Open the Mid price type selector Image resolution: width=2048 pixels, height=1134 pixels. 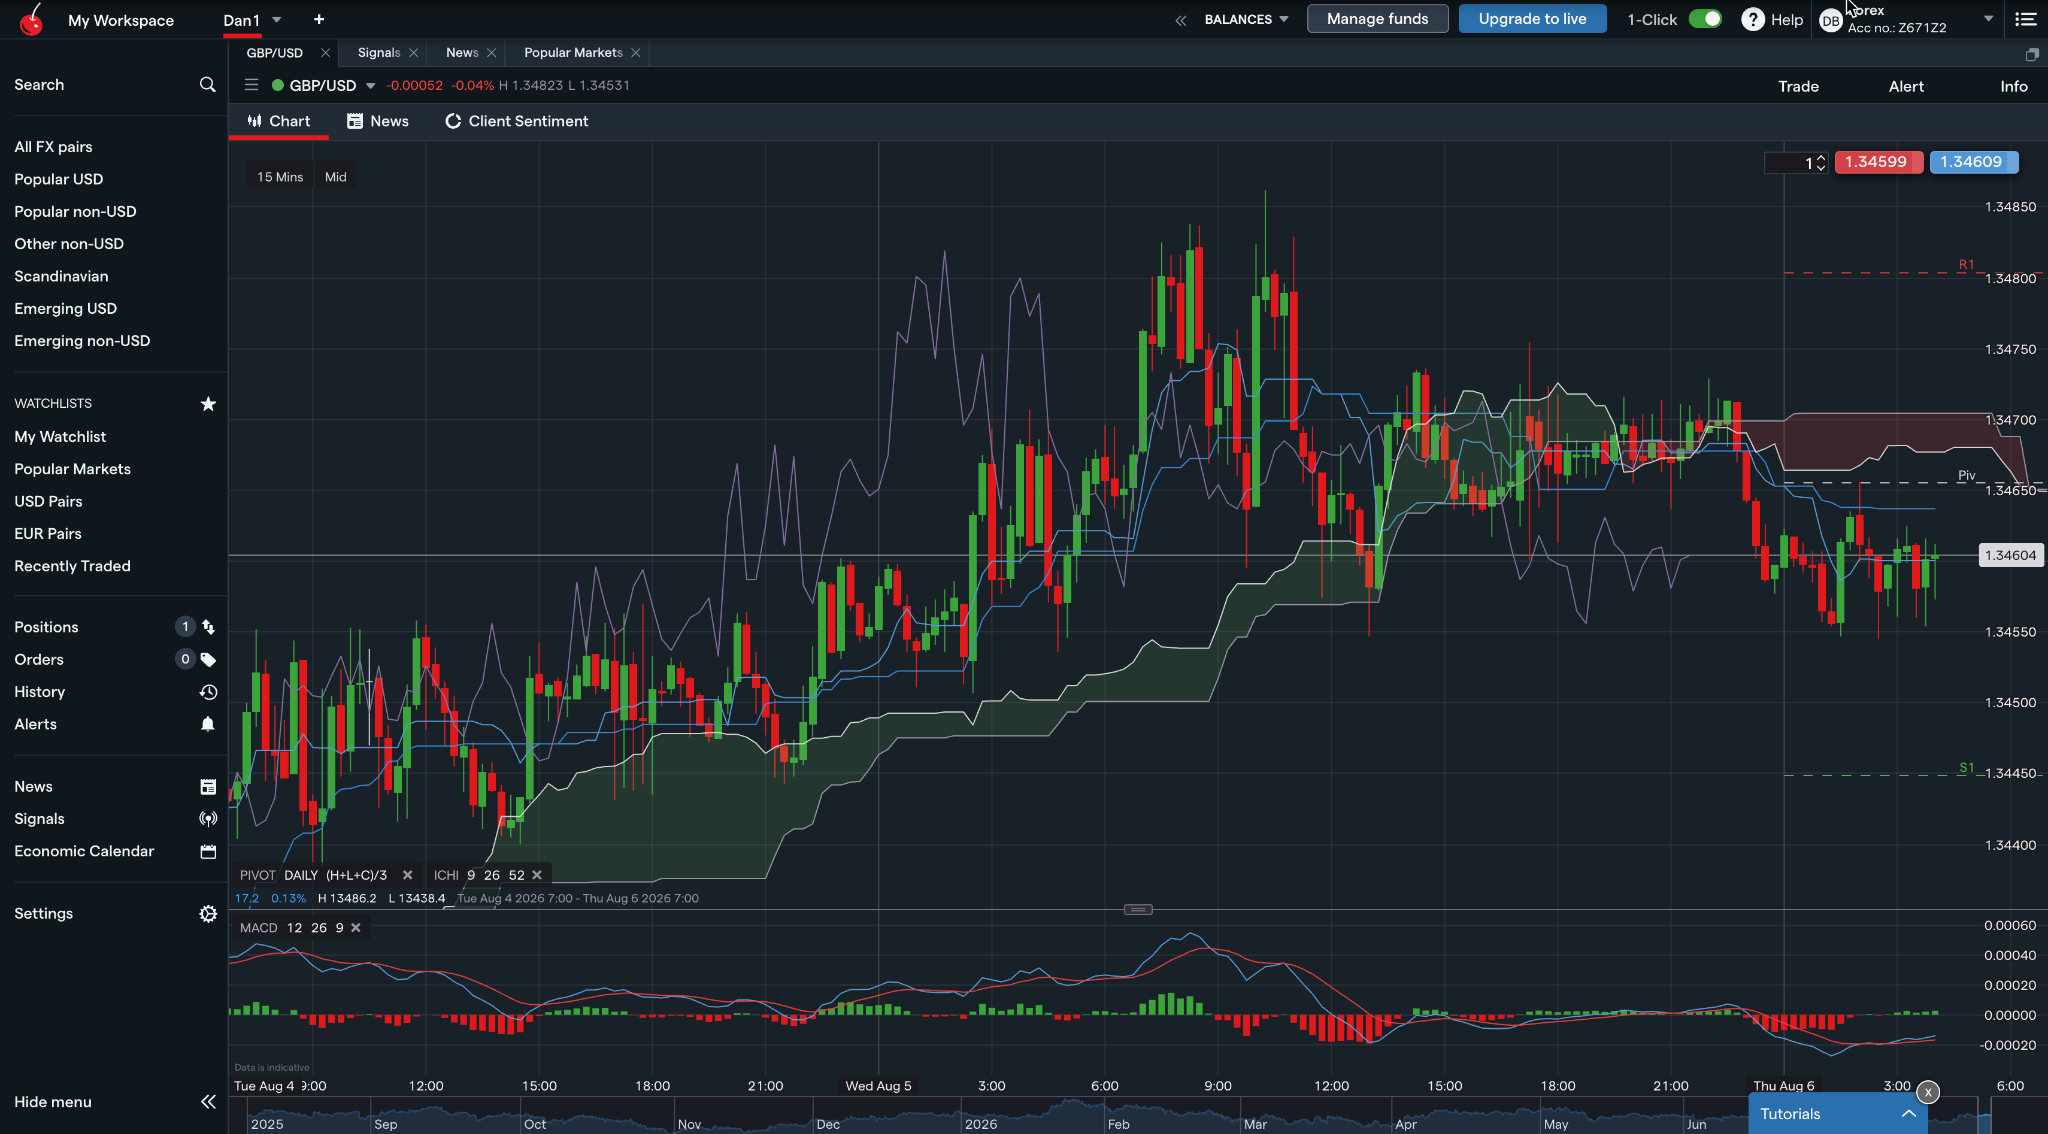click(x=336, y=177)
